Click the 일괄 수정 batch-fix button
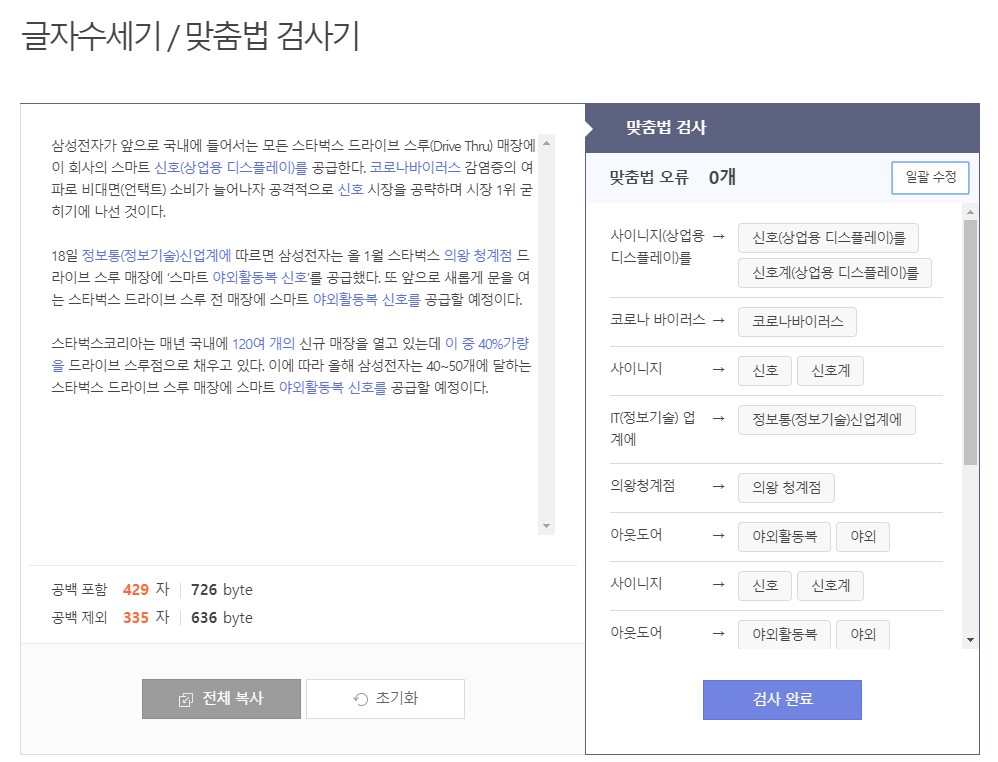This screenshot has height=762, width=998. click(x=930, y=178)
